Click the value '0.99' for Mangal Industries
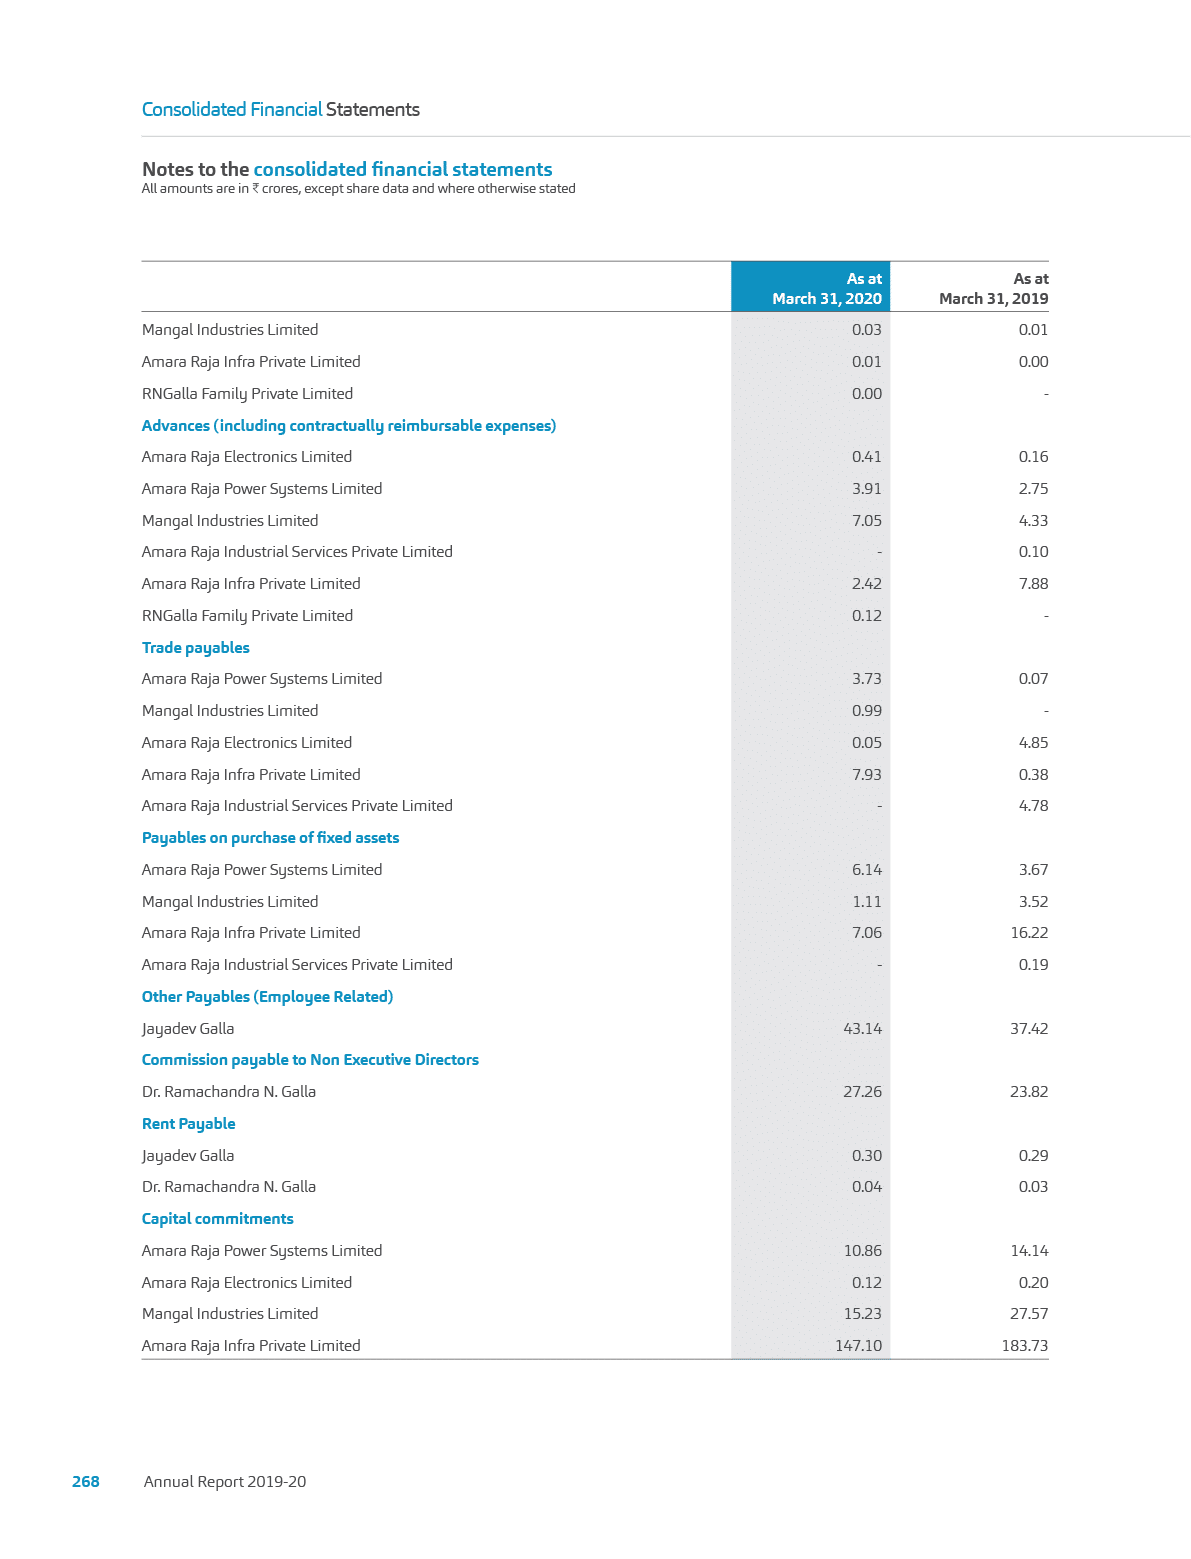The image size is (1191, 1559). coord(867,711)
